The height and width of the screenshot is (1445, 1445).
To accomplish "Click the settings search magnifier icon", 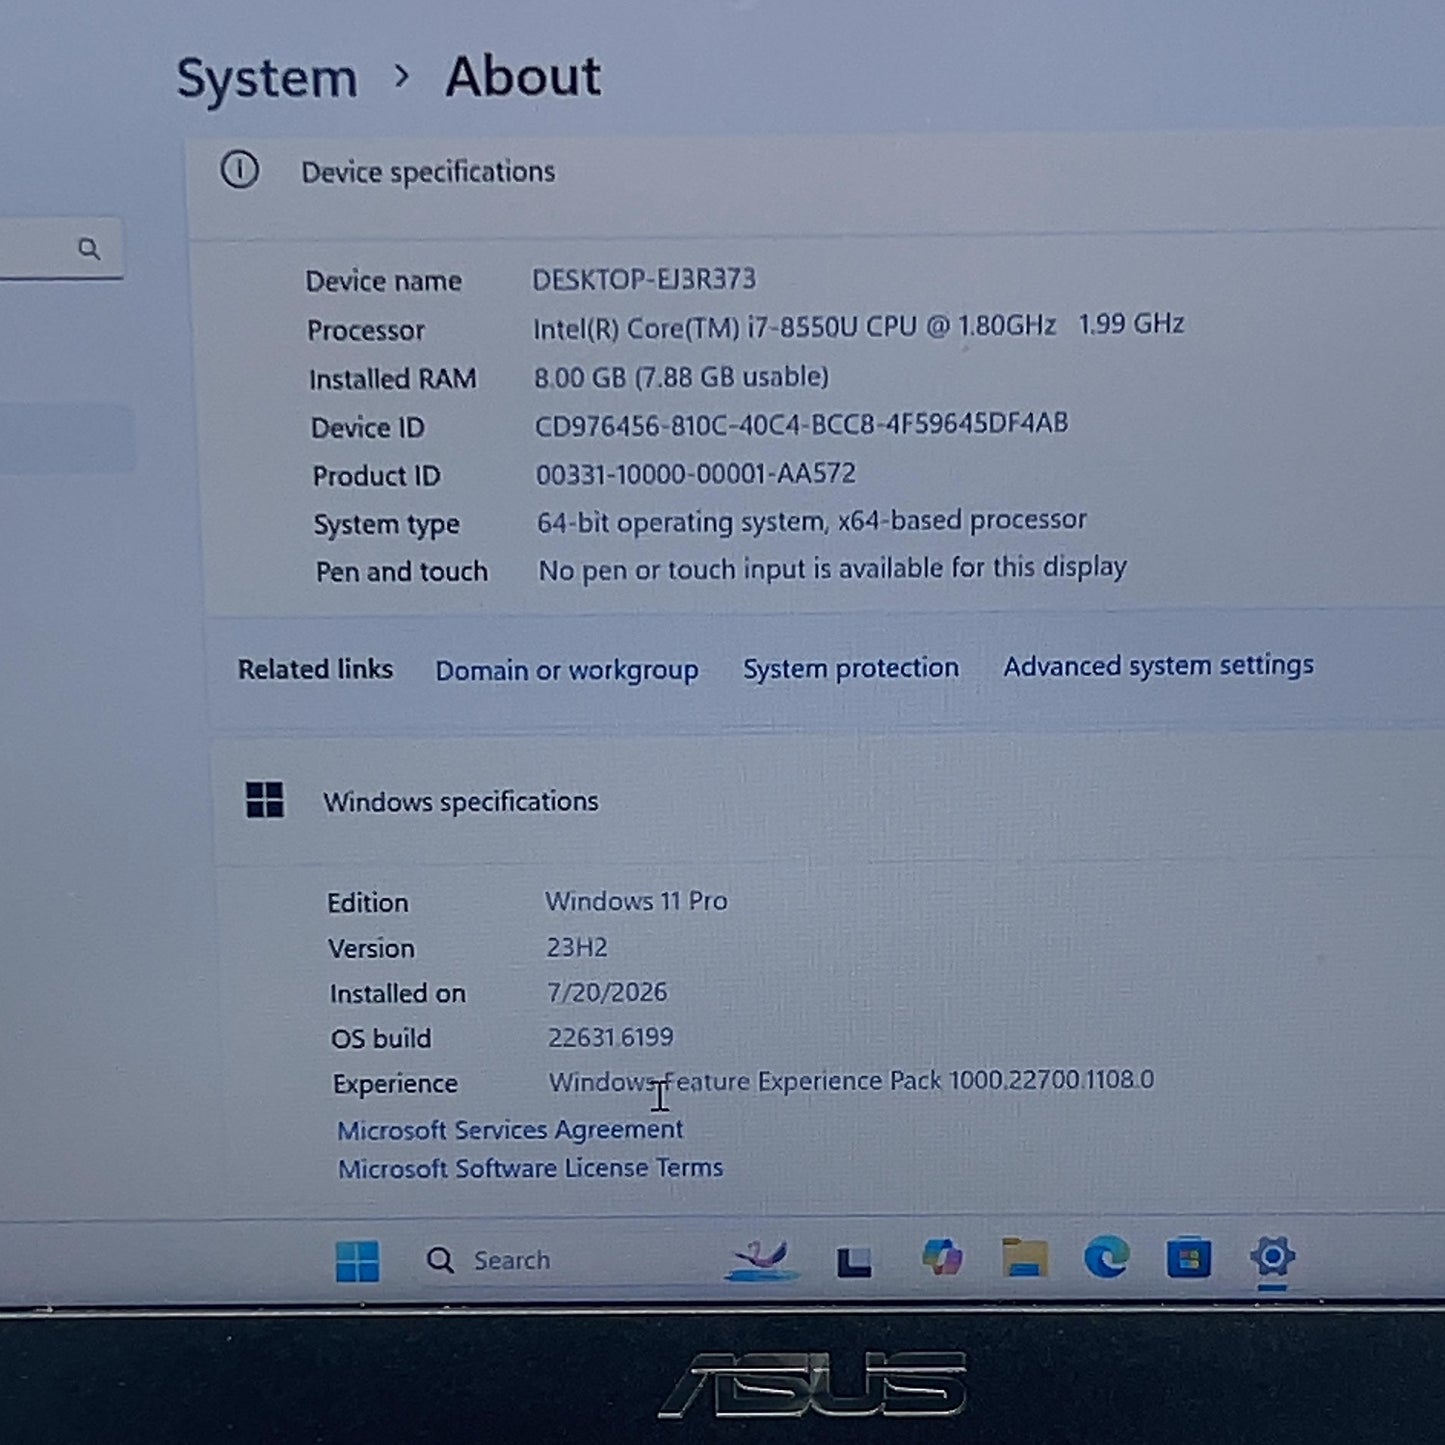I will (x=89, y=248).
